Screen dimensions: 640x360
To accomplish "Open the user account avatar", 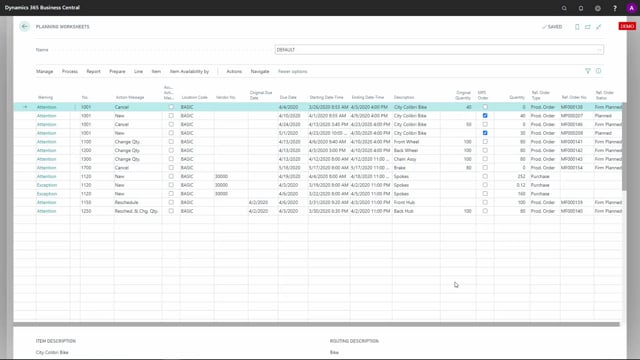I will click(x=631, y=8).
